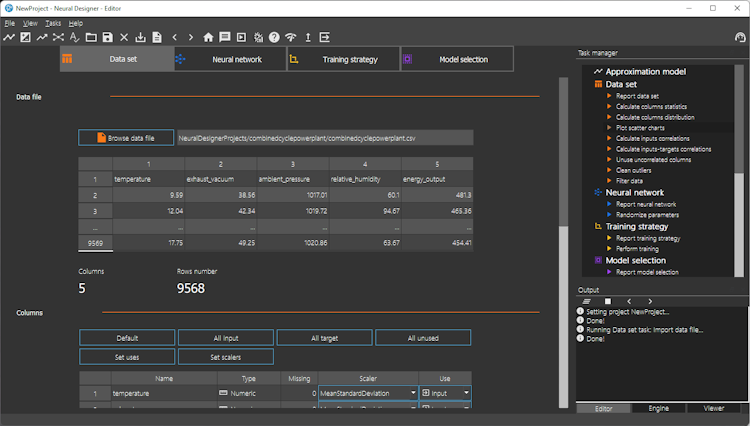Open project using the folder icon
The image size is (750, 426).
[x=91, y=37]
